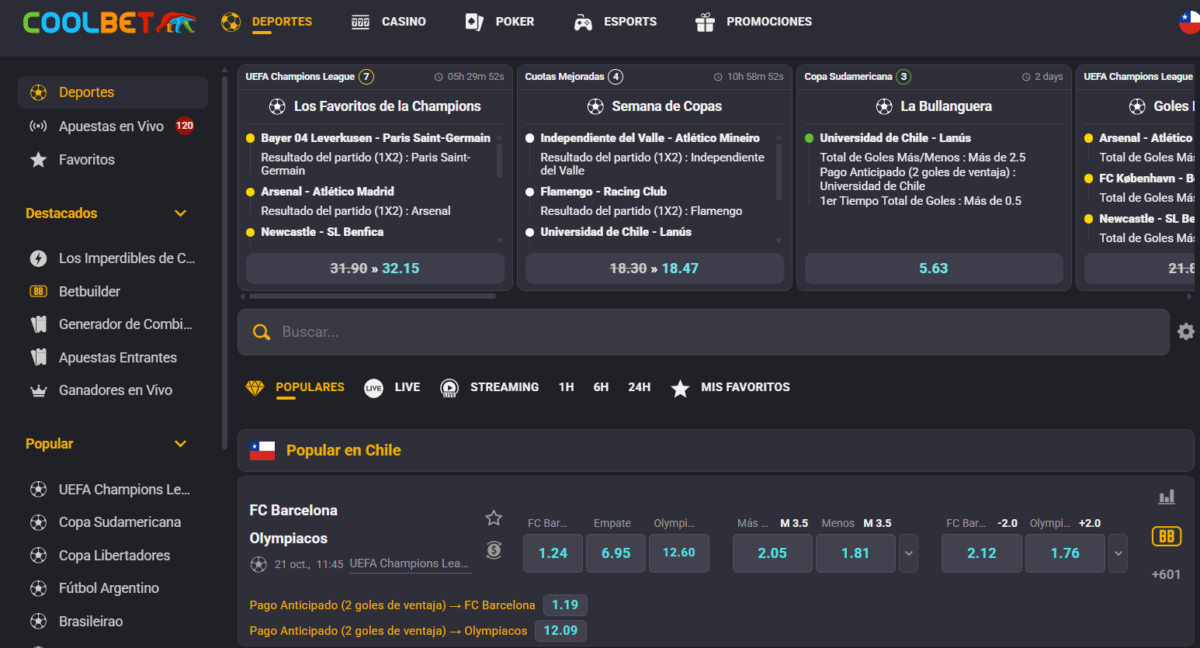Open the BB betbuilder icon for match
Image resolution: width=1200 pixels, height=648 pixels.
pyautogui.click(x=1166, y=536)
